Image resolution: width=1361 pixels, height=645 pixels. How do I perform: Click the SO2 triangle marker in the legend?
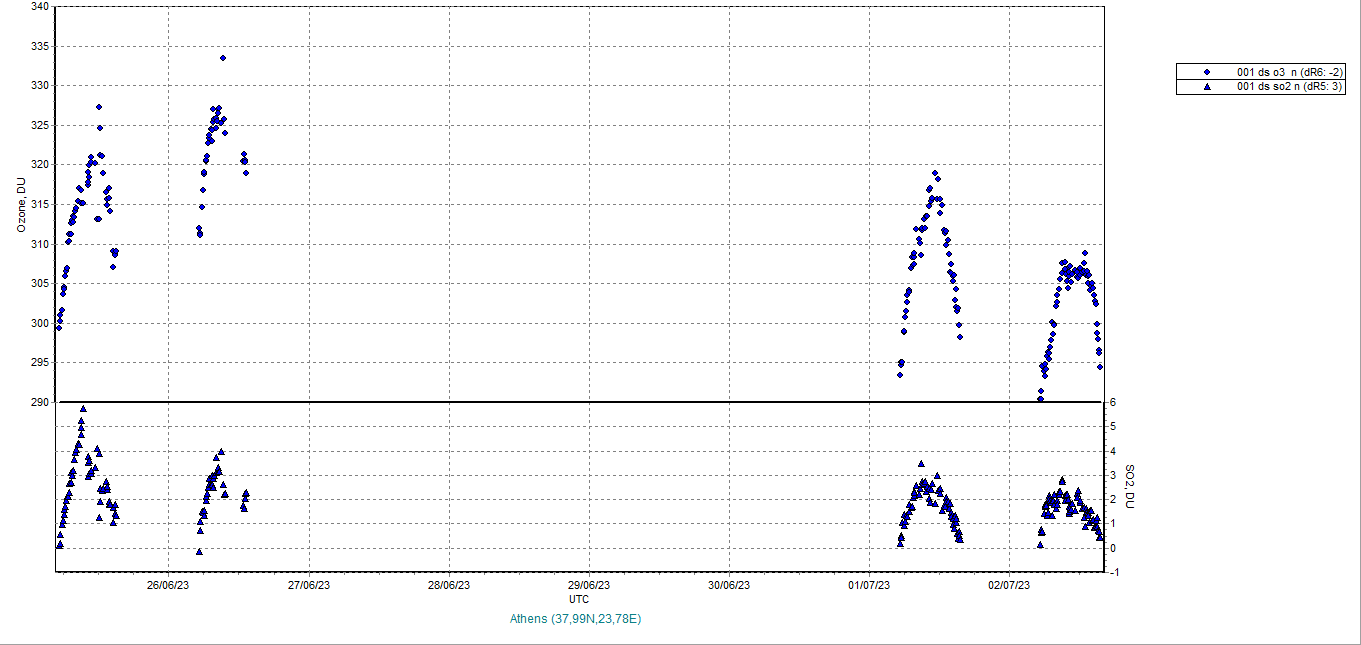point(1207,87)
